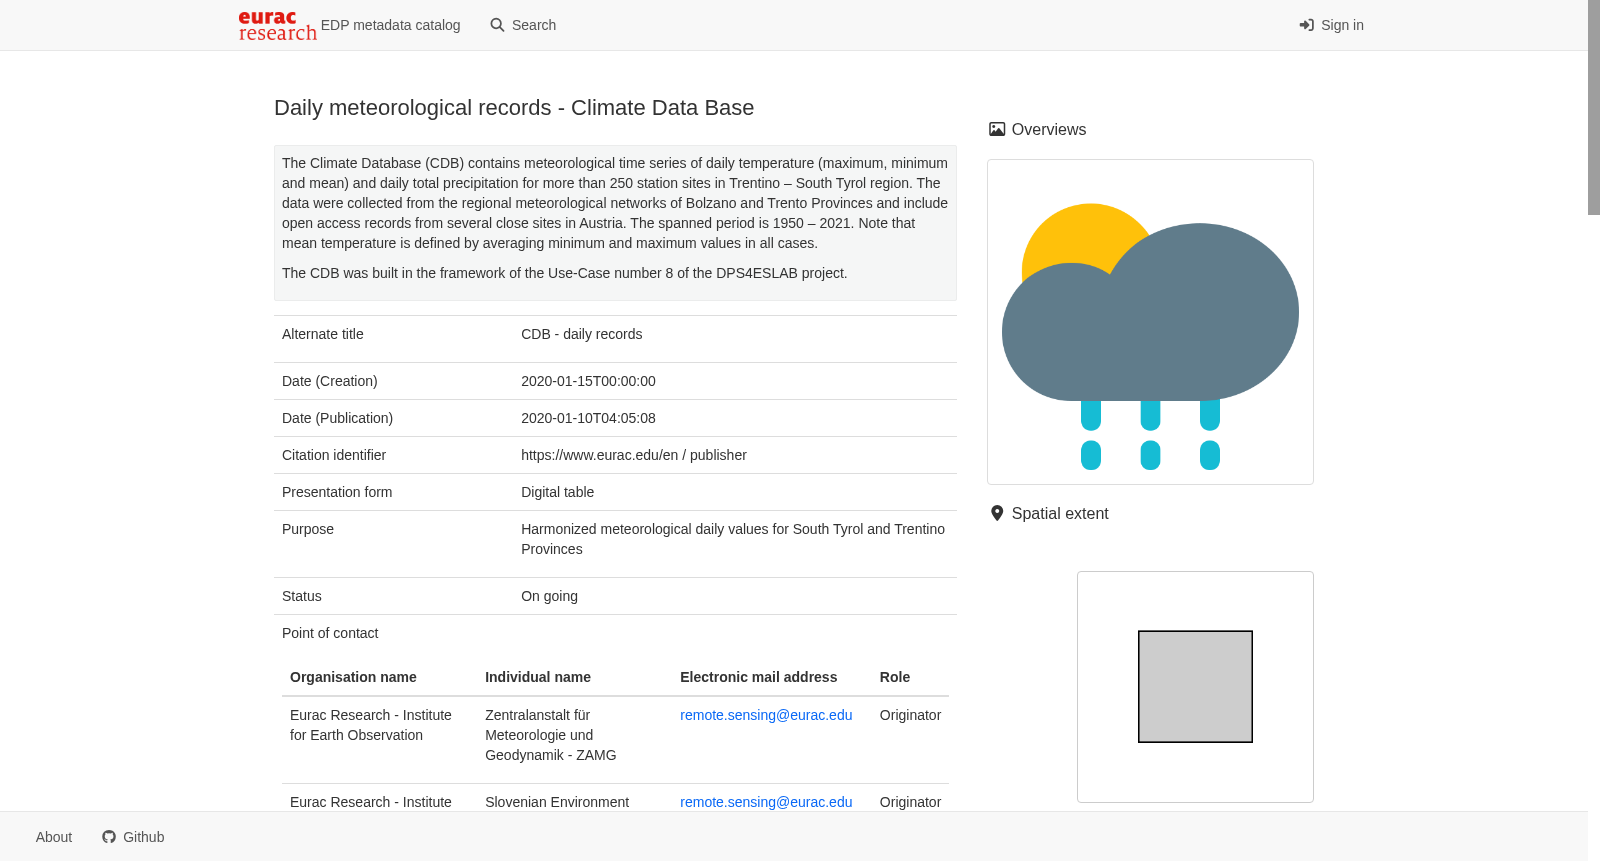Click the Overviews picture icon

997,129
